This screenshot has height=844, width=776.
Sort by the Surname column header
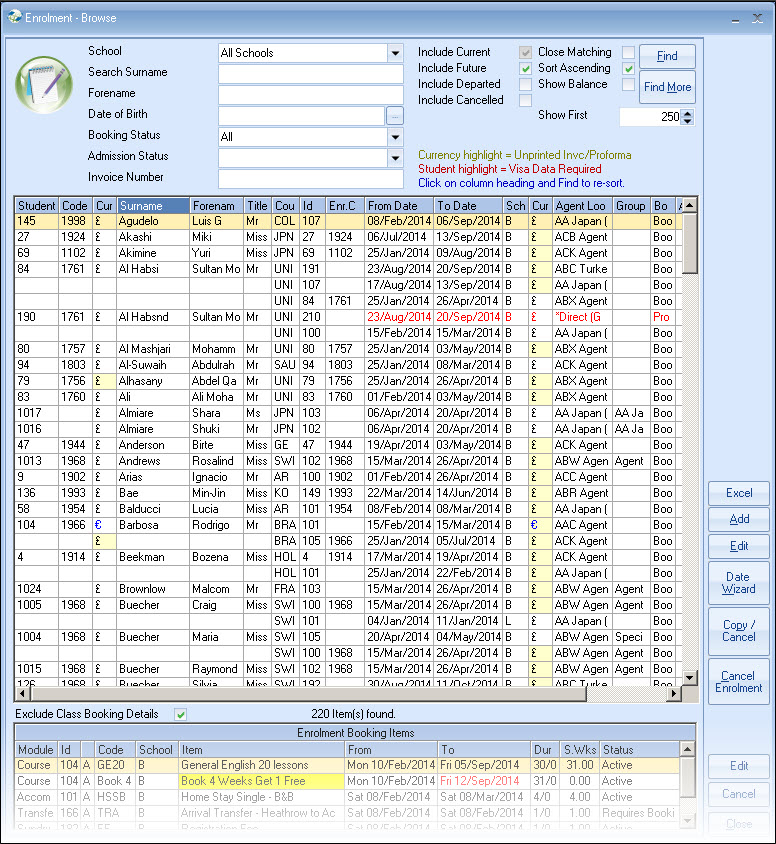coord(152,206)
